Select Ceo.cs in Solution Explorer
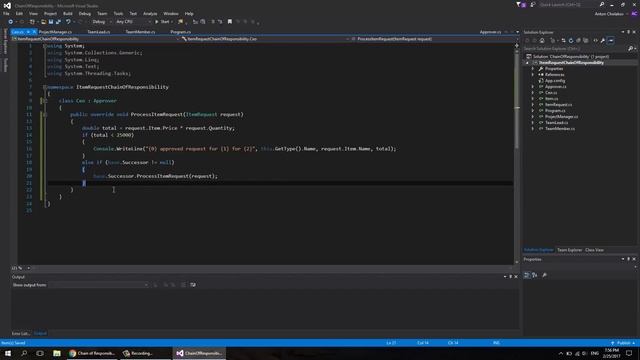The height and width of the screenshot is (360, 640). click(x=551, y=93)
